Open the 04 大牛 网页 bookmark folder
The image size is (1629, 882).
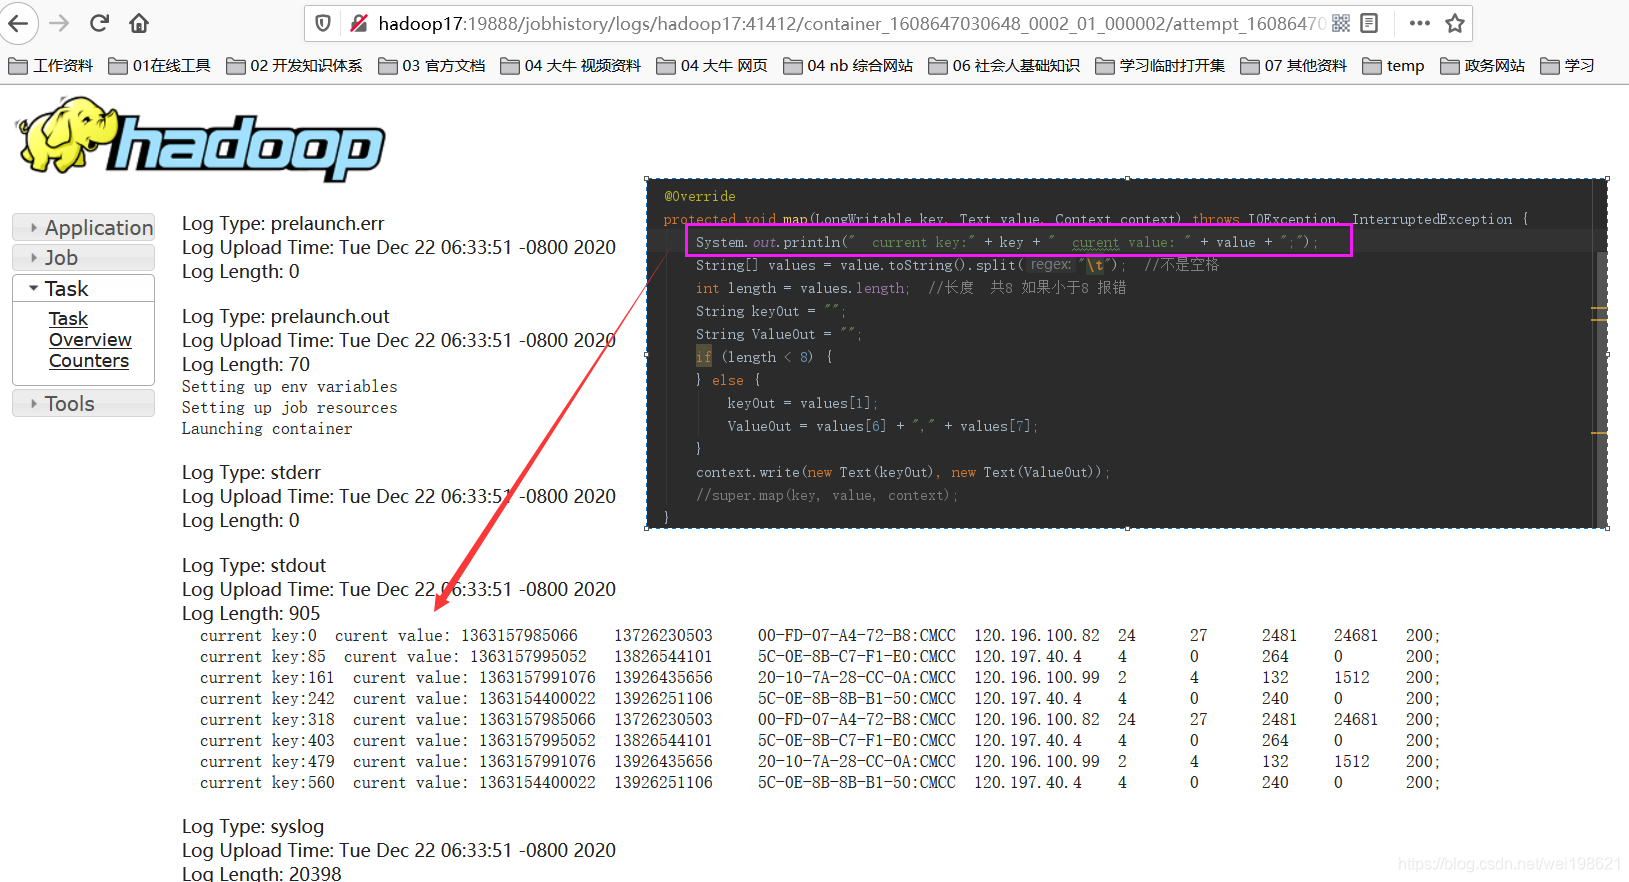click(712, 66)
